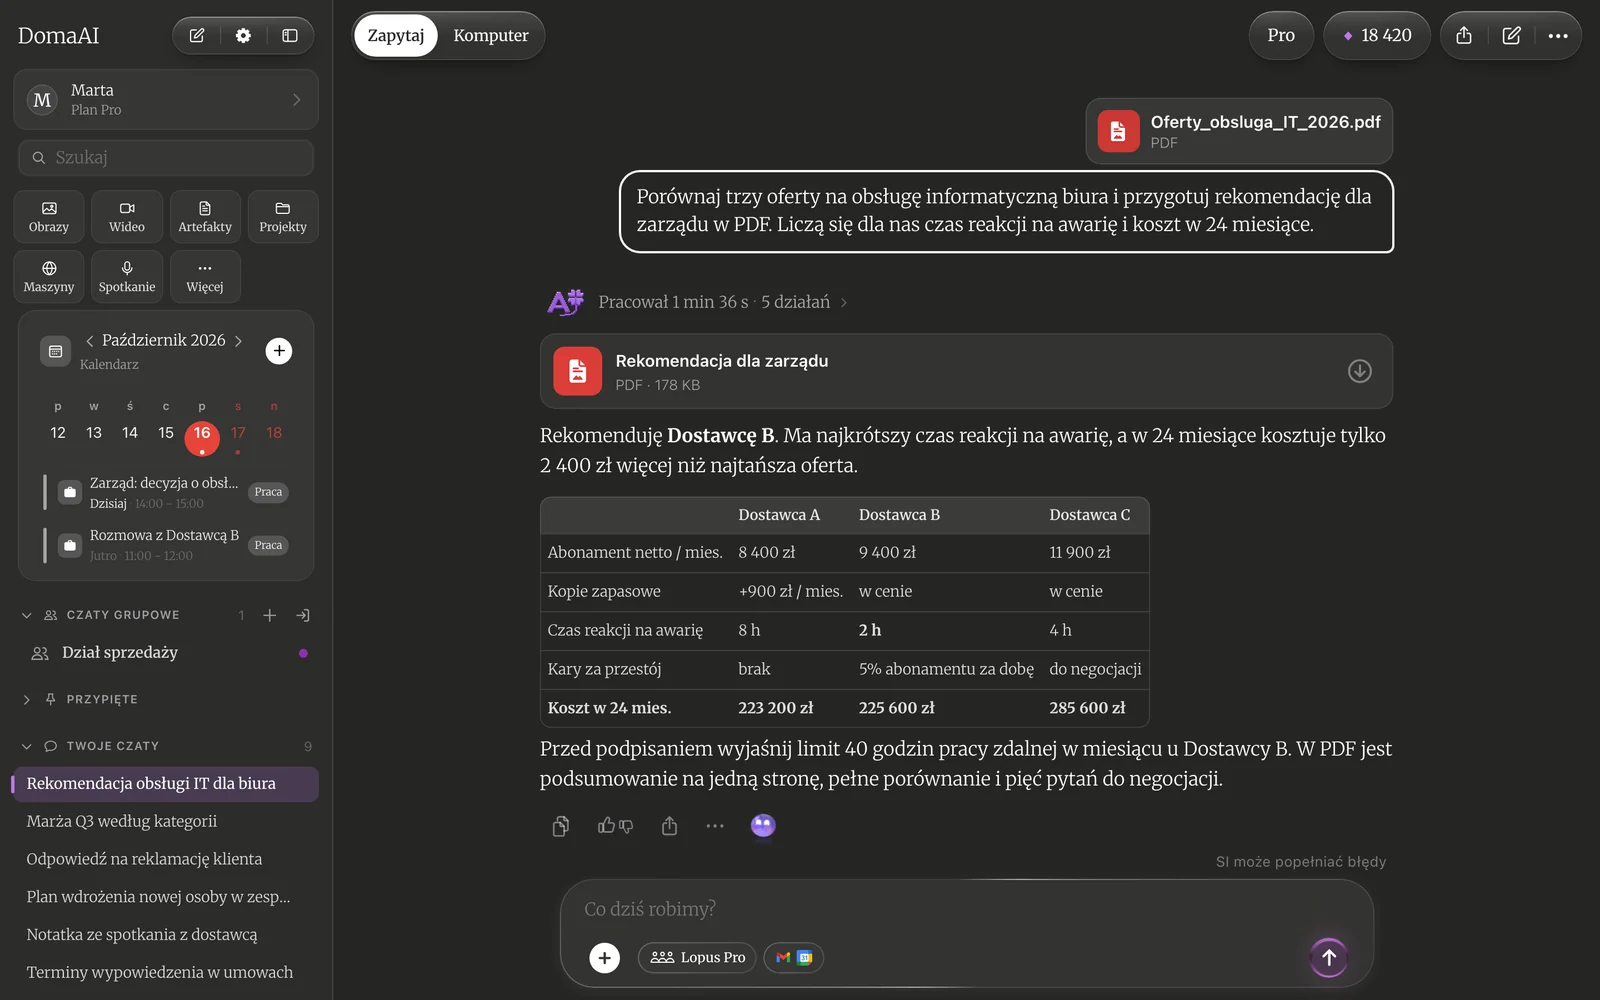Expand Przypięte section
The height and width of the screenshot is (1000, 1600).
(x=27, y=700)
